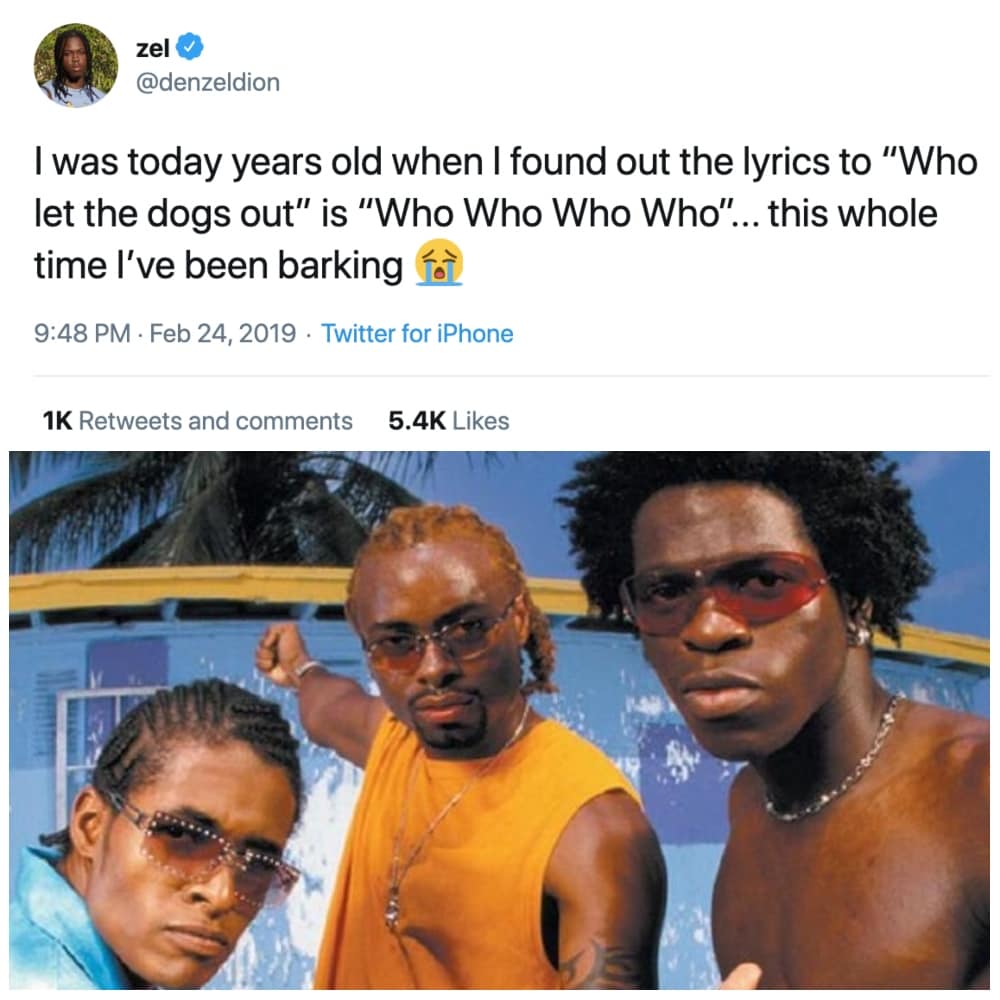Click the red sunglasses in the photo

point(725,591)
